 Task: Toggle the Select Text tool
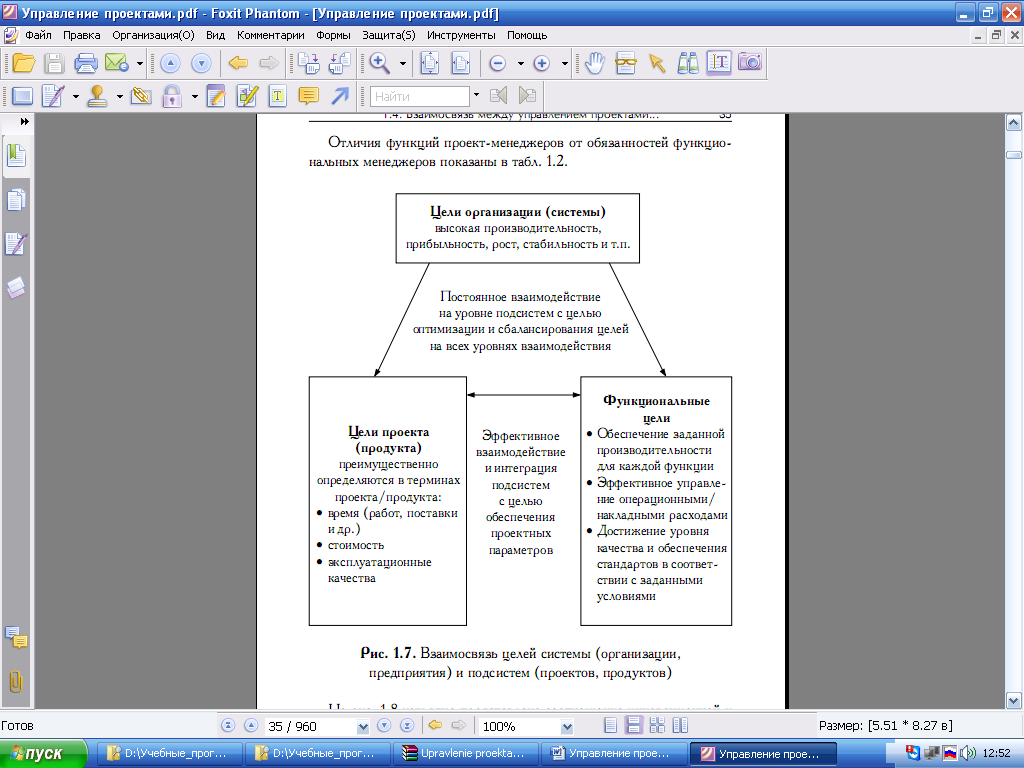718,63
